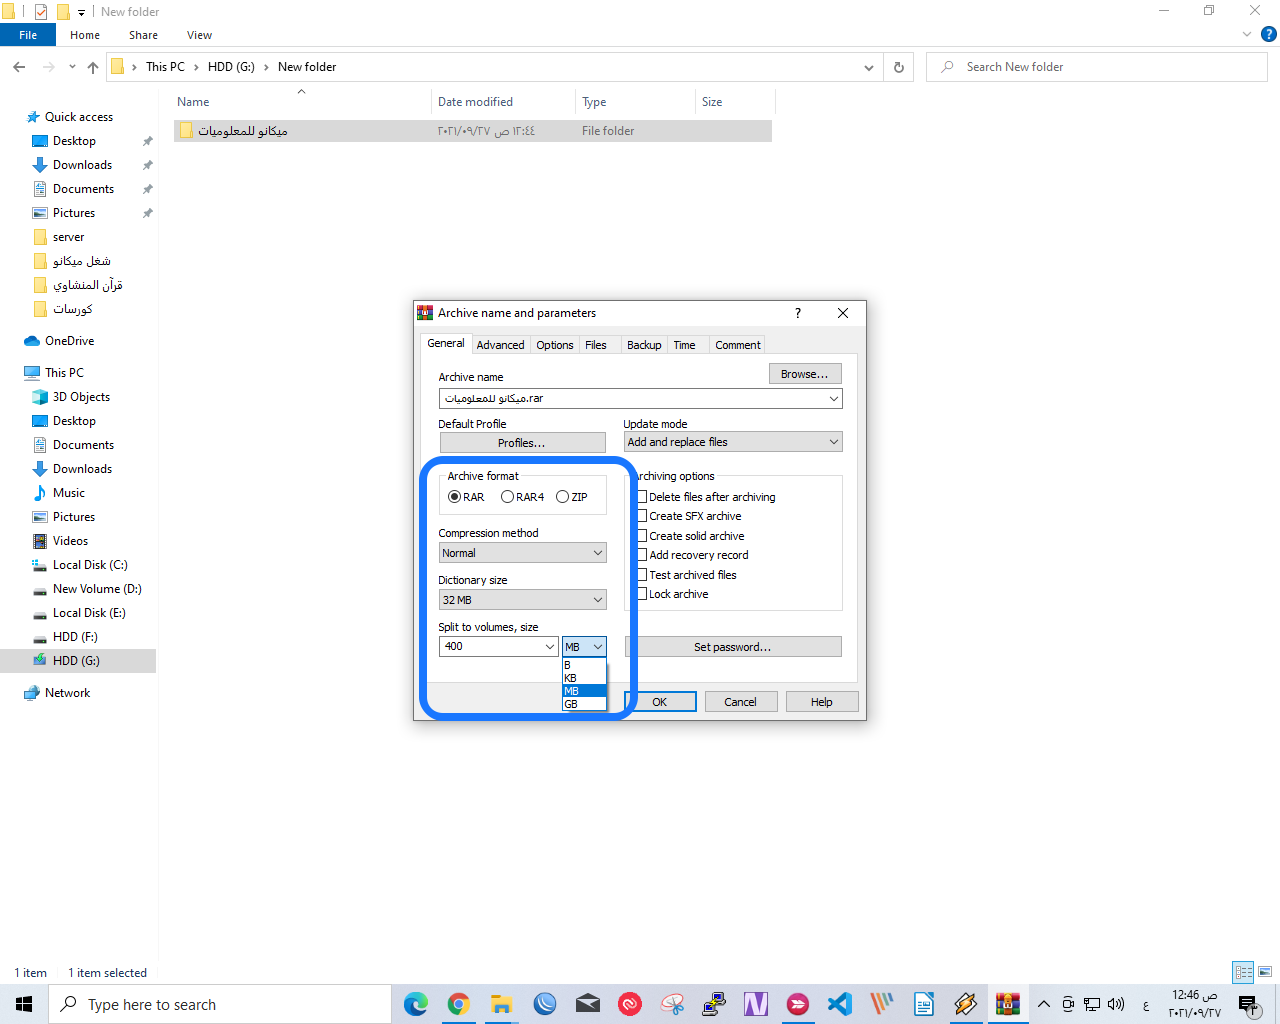Click the Back navigation arrow

(19, 67)
